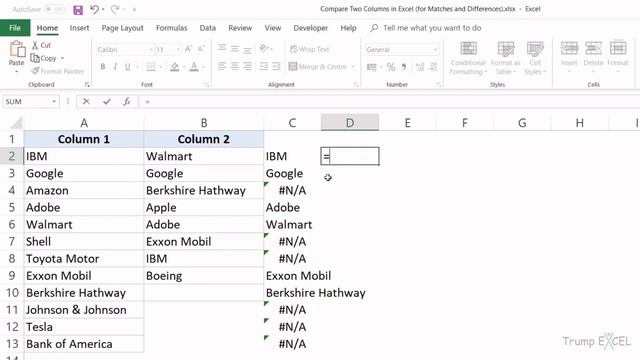The width and height of the screenshot is (640, 360).
Task: Open the Conditional Formatting menu
Action: 468,58
